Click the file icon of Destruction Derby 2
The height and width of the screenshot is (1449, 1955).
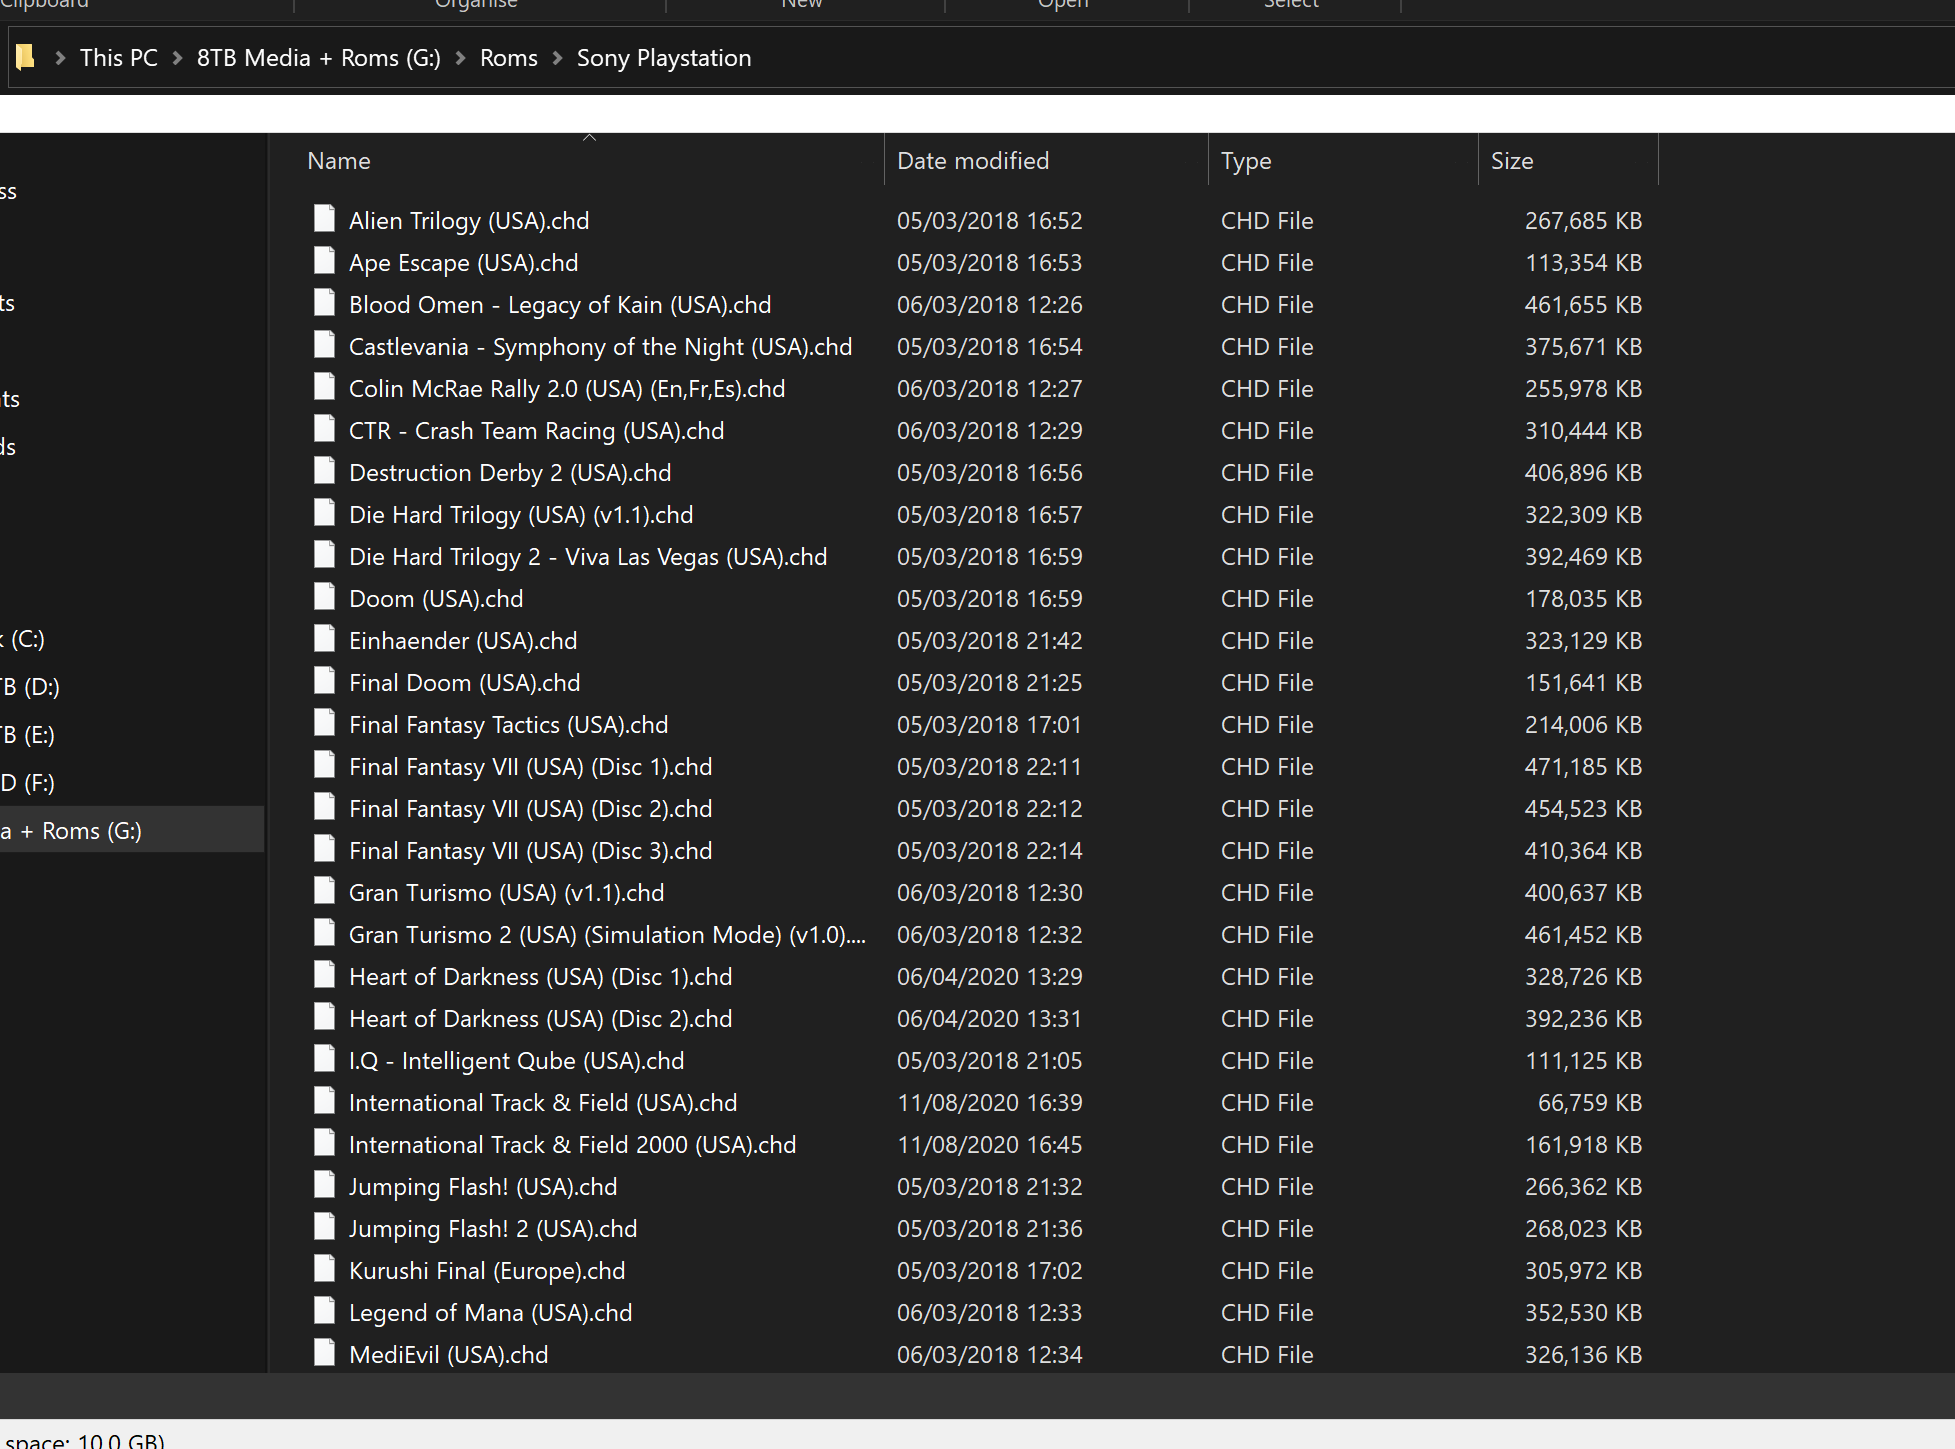[324, 471]
